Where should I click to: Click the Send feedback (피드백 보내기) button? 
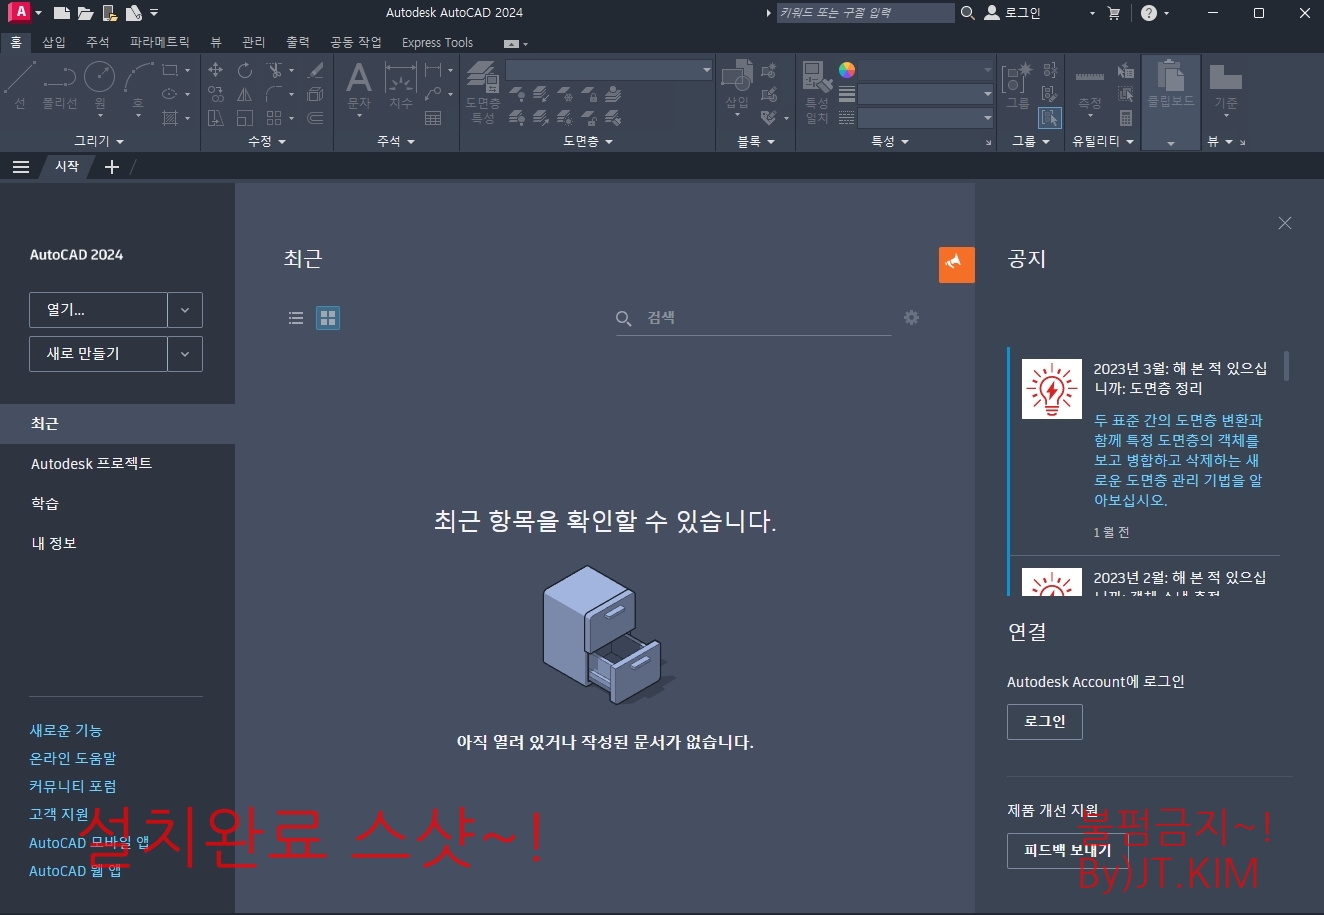(x=1068, y=850)
